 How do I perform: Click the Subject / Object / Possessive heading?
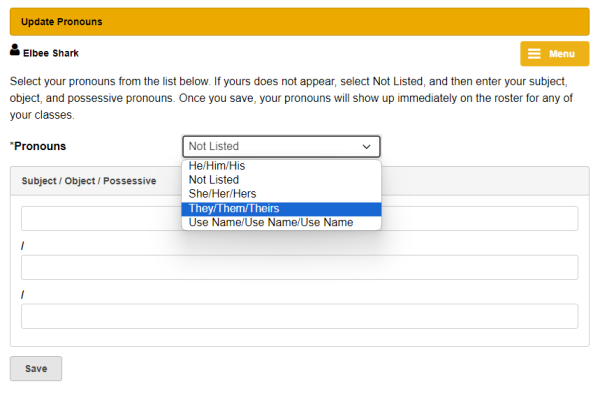tap(89, 181)
